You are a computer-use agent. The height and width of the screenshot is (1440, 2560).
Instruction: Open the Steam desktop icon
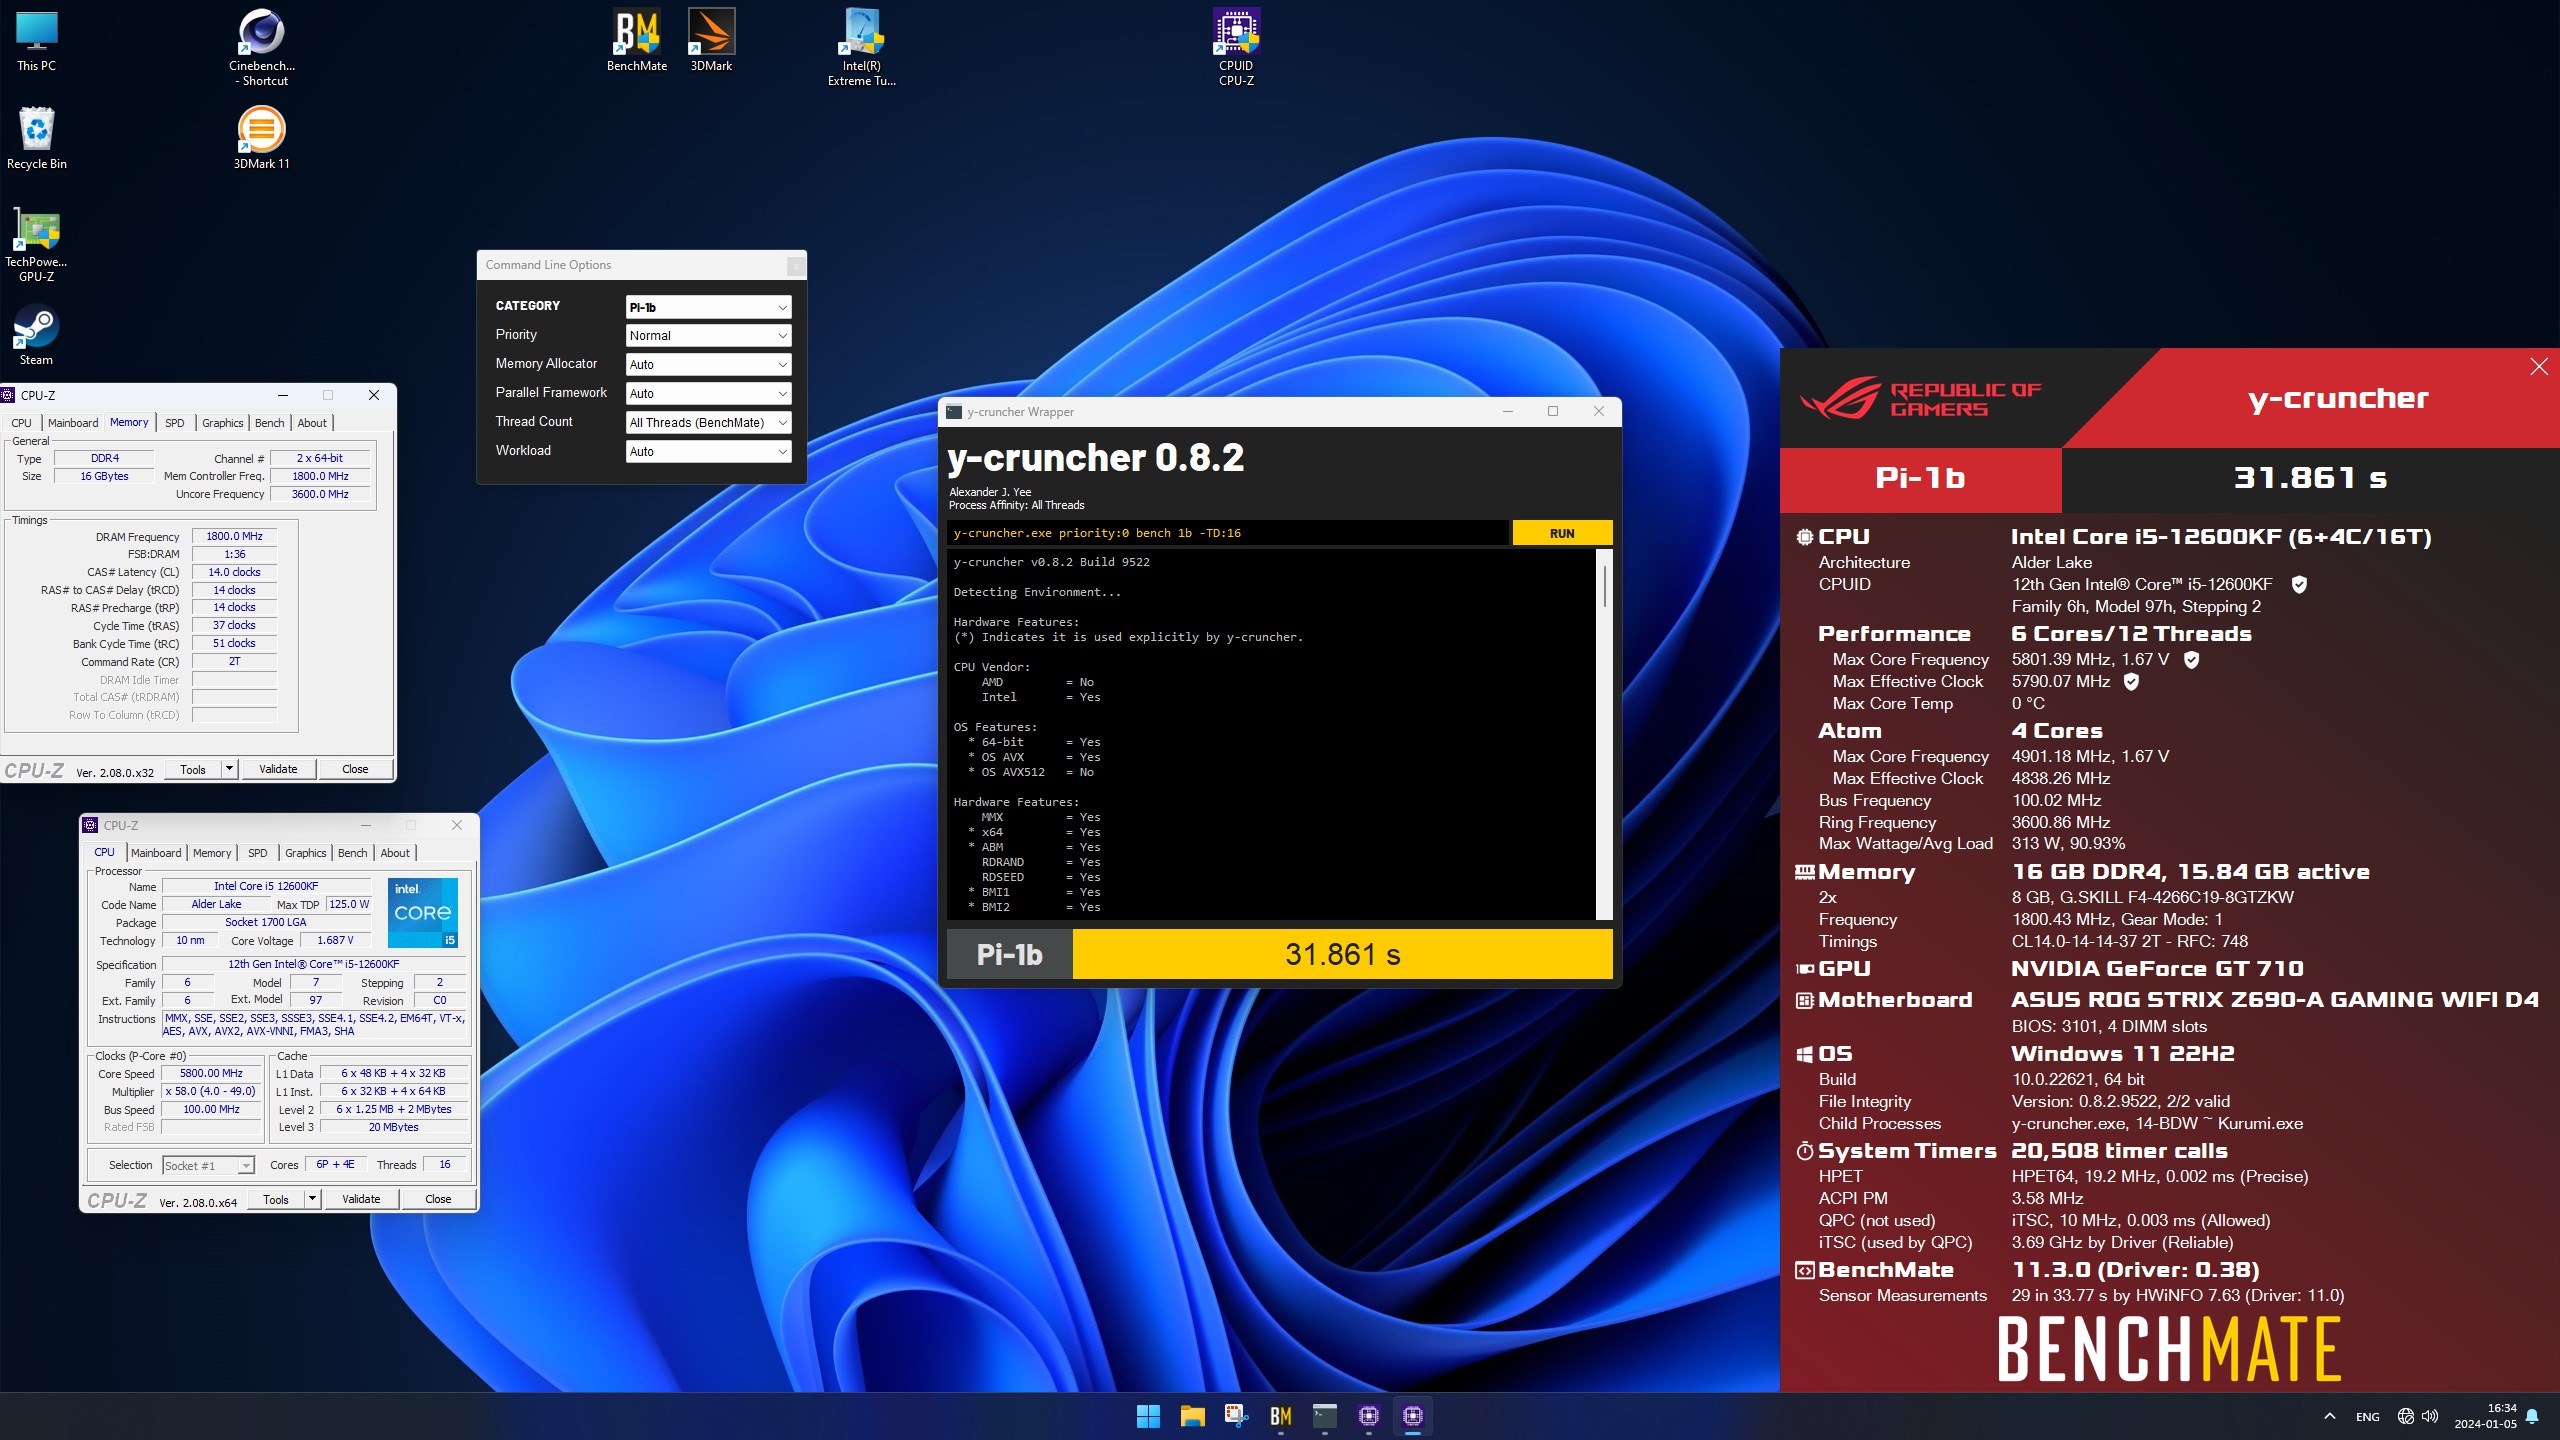coord(37,335)
